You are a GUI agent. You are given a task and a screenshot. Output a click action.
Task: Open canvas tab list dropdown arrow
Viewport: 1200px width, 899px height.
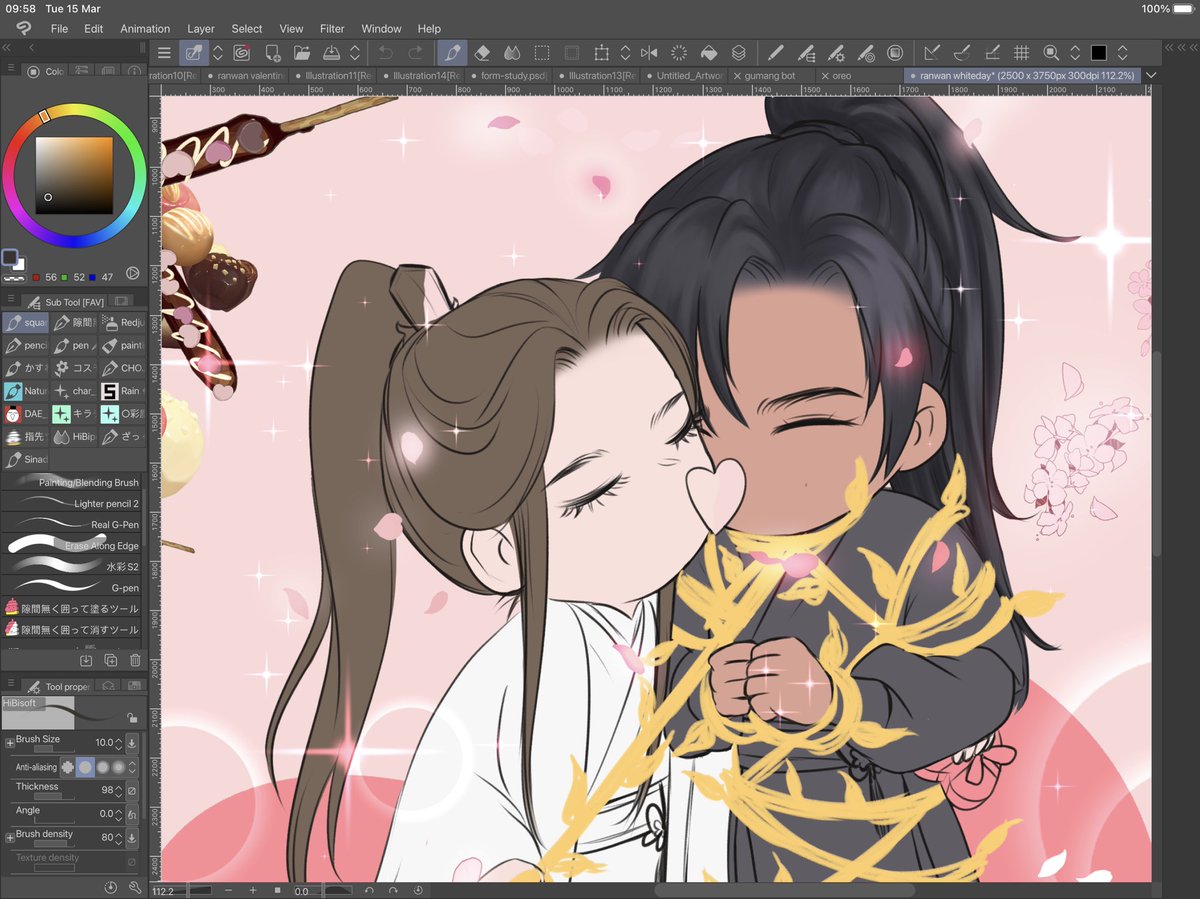coord(1151,75)
